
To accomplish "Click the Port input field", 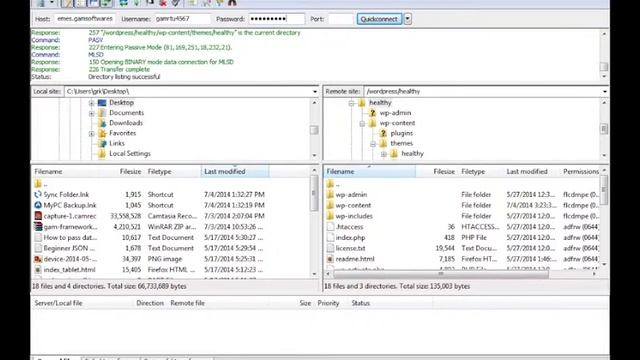I will 340,19.
